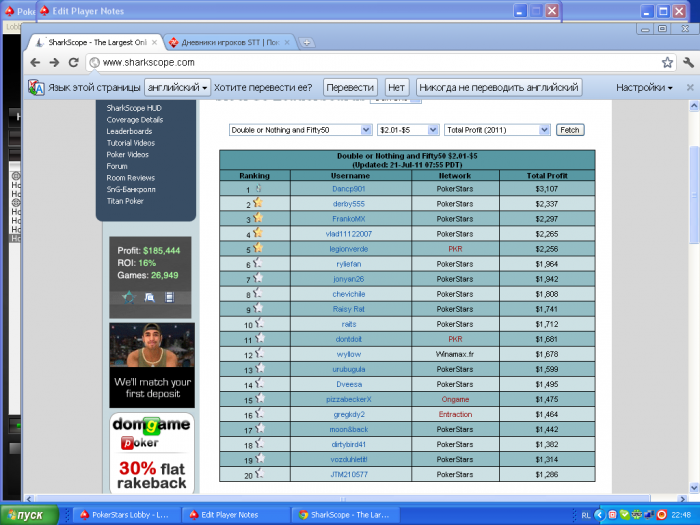Viewport: 700px width, 525px height.
Task: Open the derby555 player link
Action: 349,204
